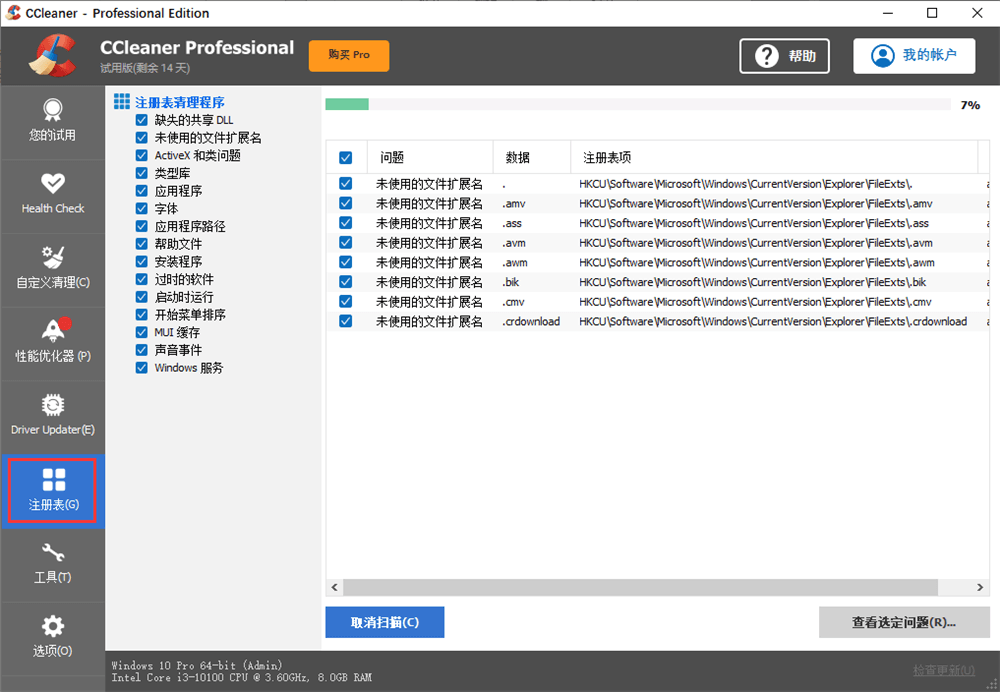This screenshot has height=692, width=1000.
Task: Open Driver Updater gear icon
Action: point(52,405)
